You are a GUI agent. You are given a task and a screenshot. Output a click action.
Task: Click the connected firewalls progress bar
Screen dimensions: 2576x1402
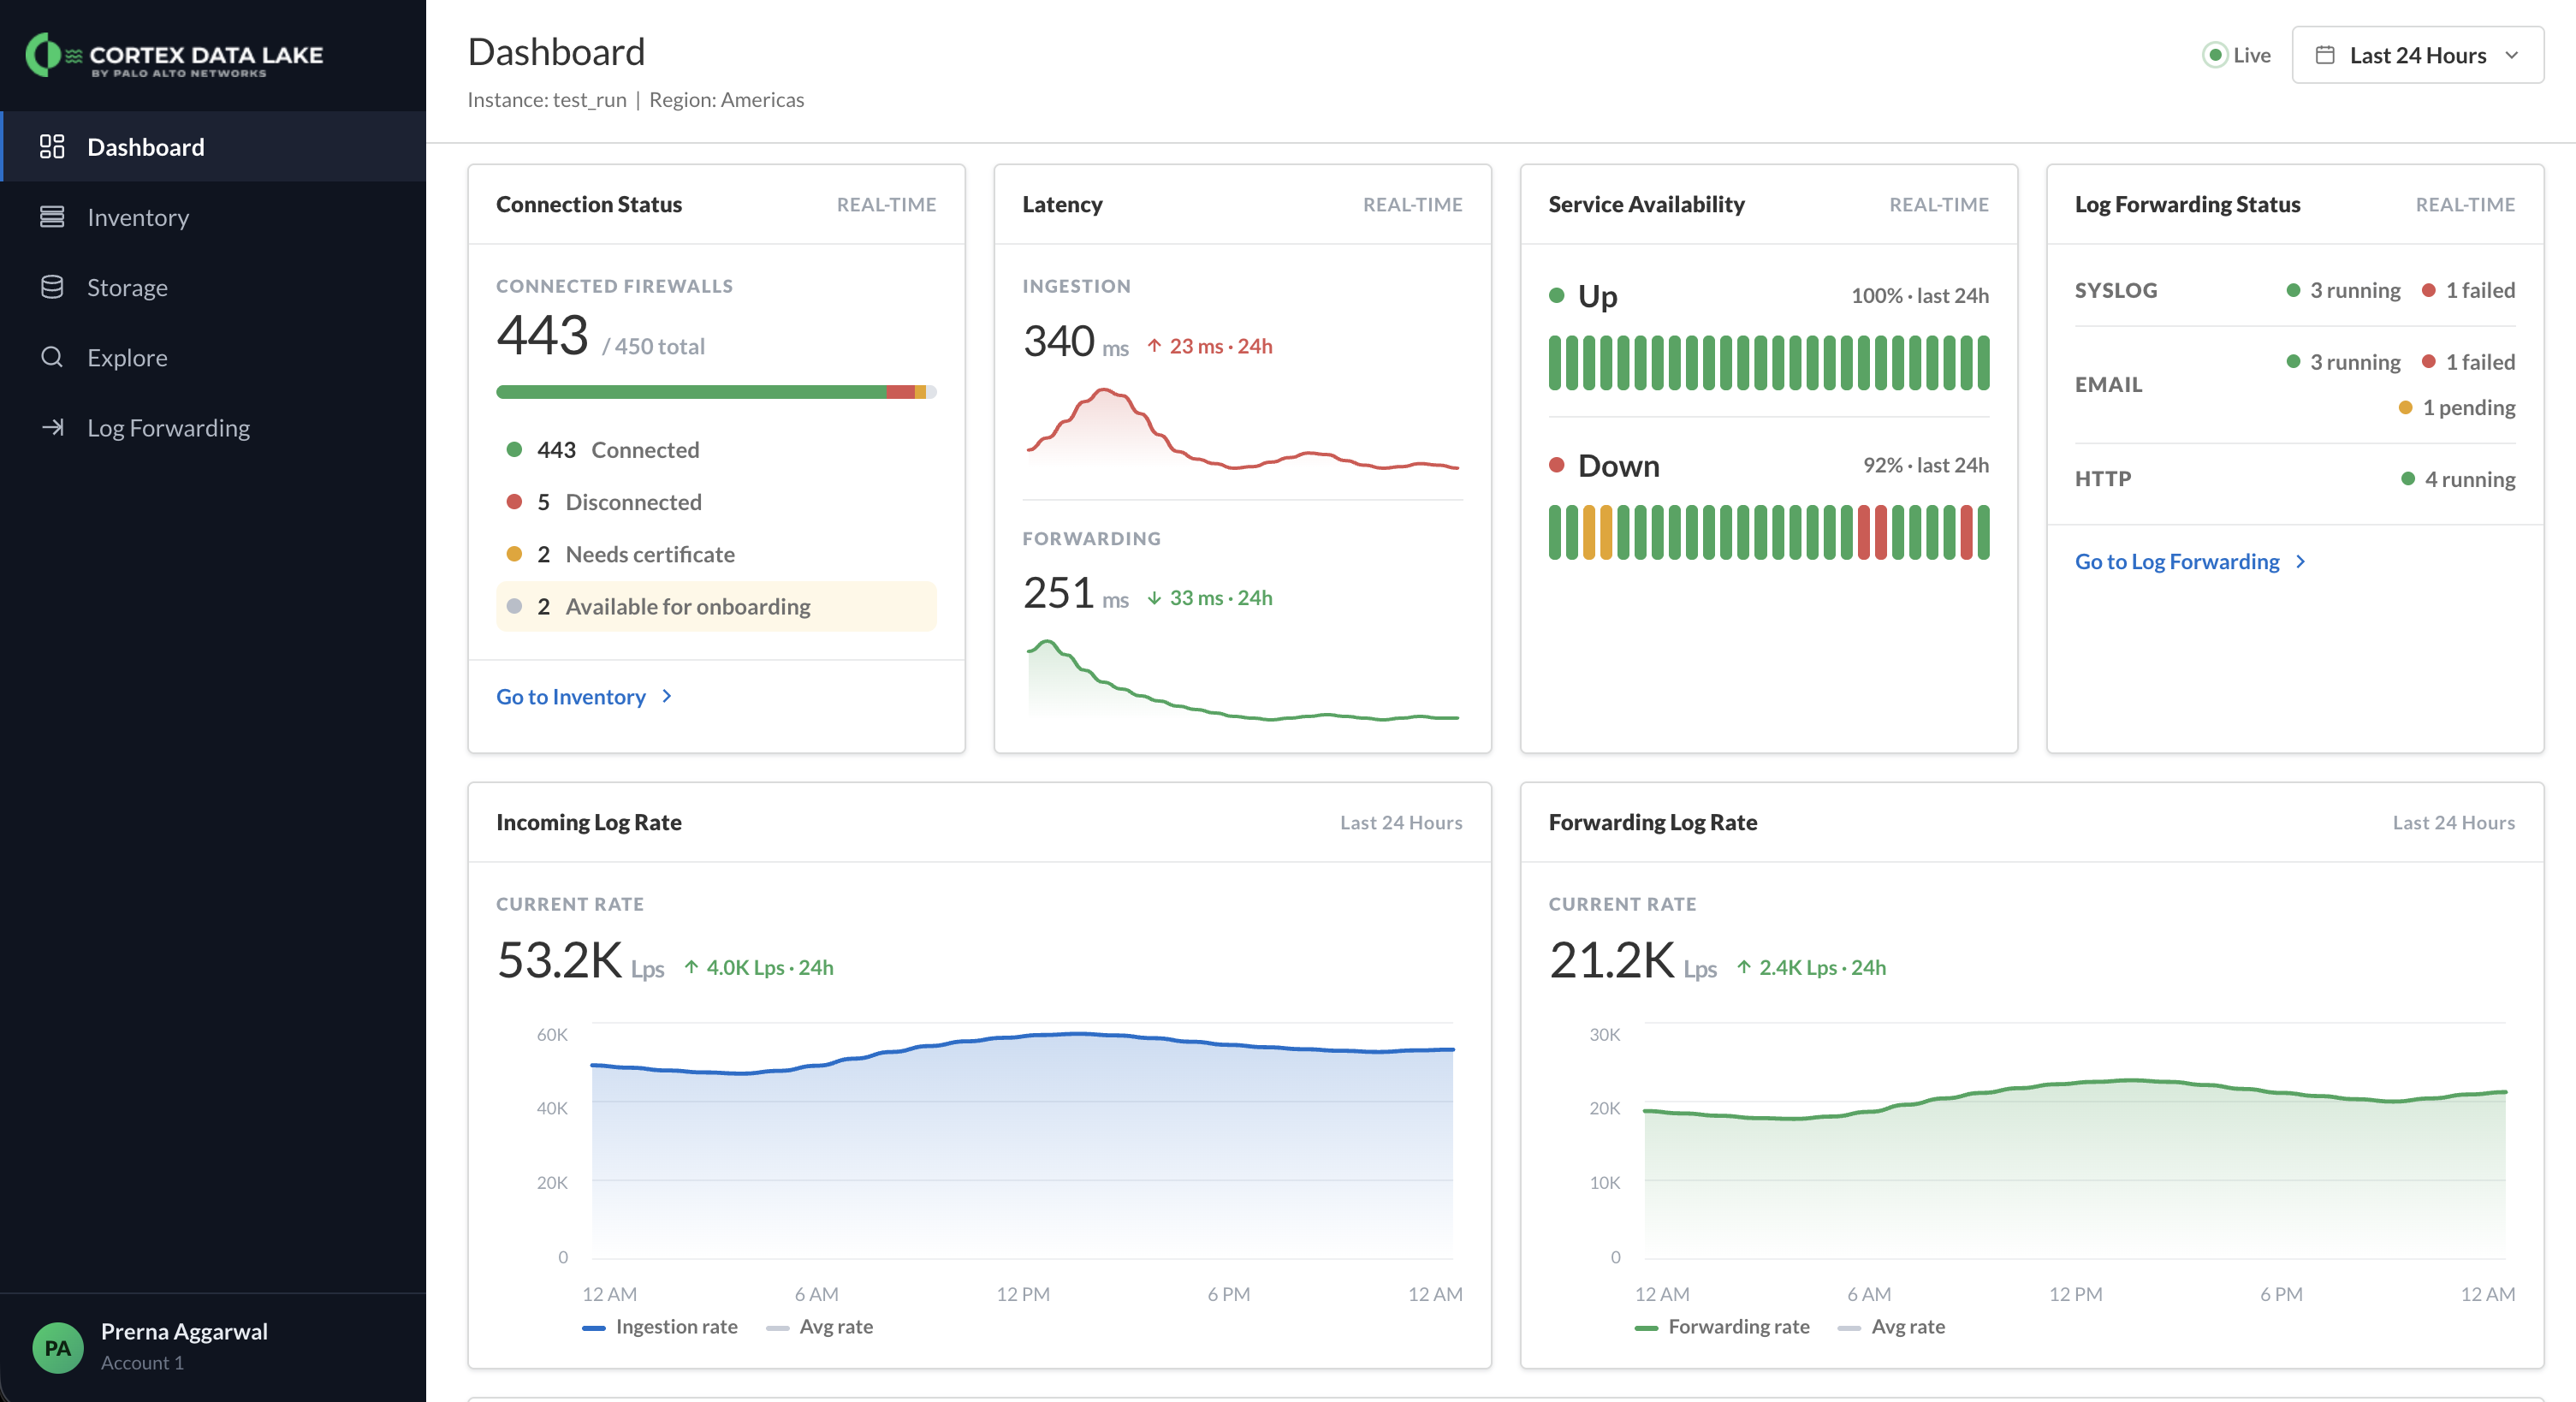coord(716,392)
